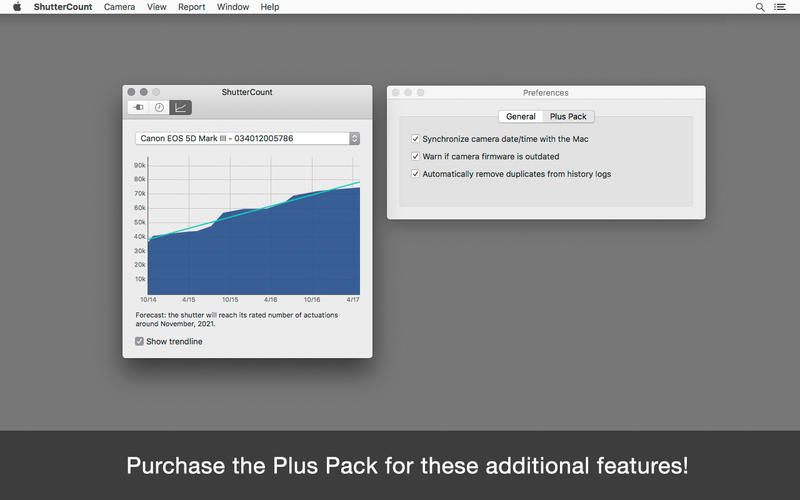Toggle Automatically remove duplicates from history logs
This screenshot has width=800, height=500.
click(x=416, y=174)
